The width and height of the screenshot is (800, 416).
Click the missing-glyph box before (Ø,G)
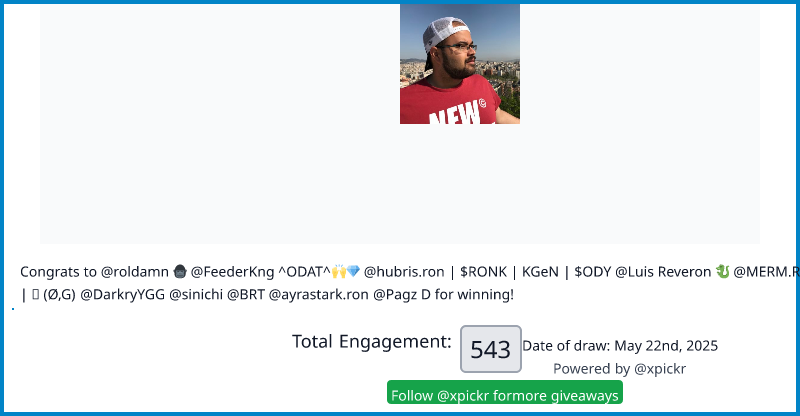pyautogui.click(x=34, y=295)
